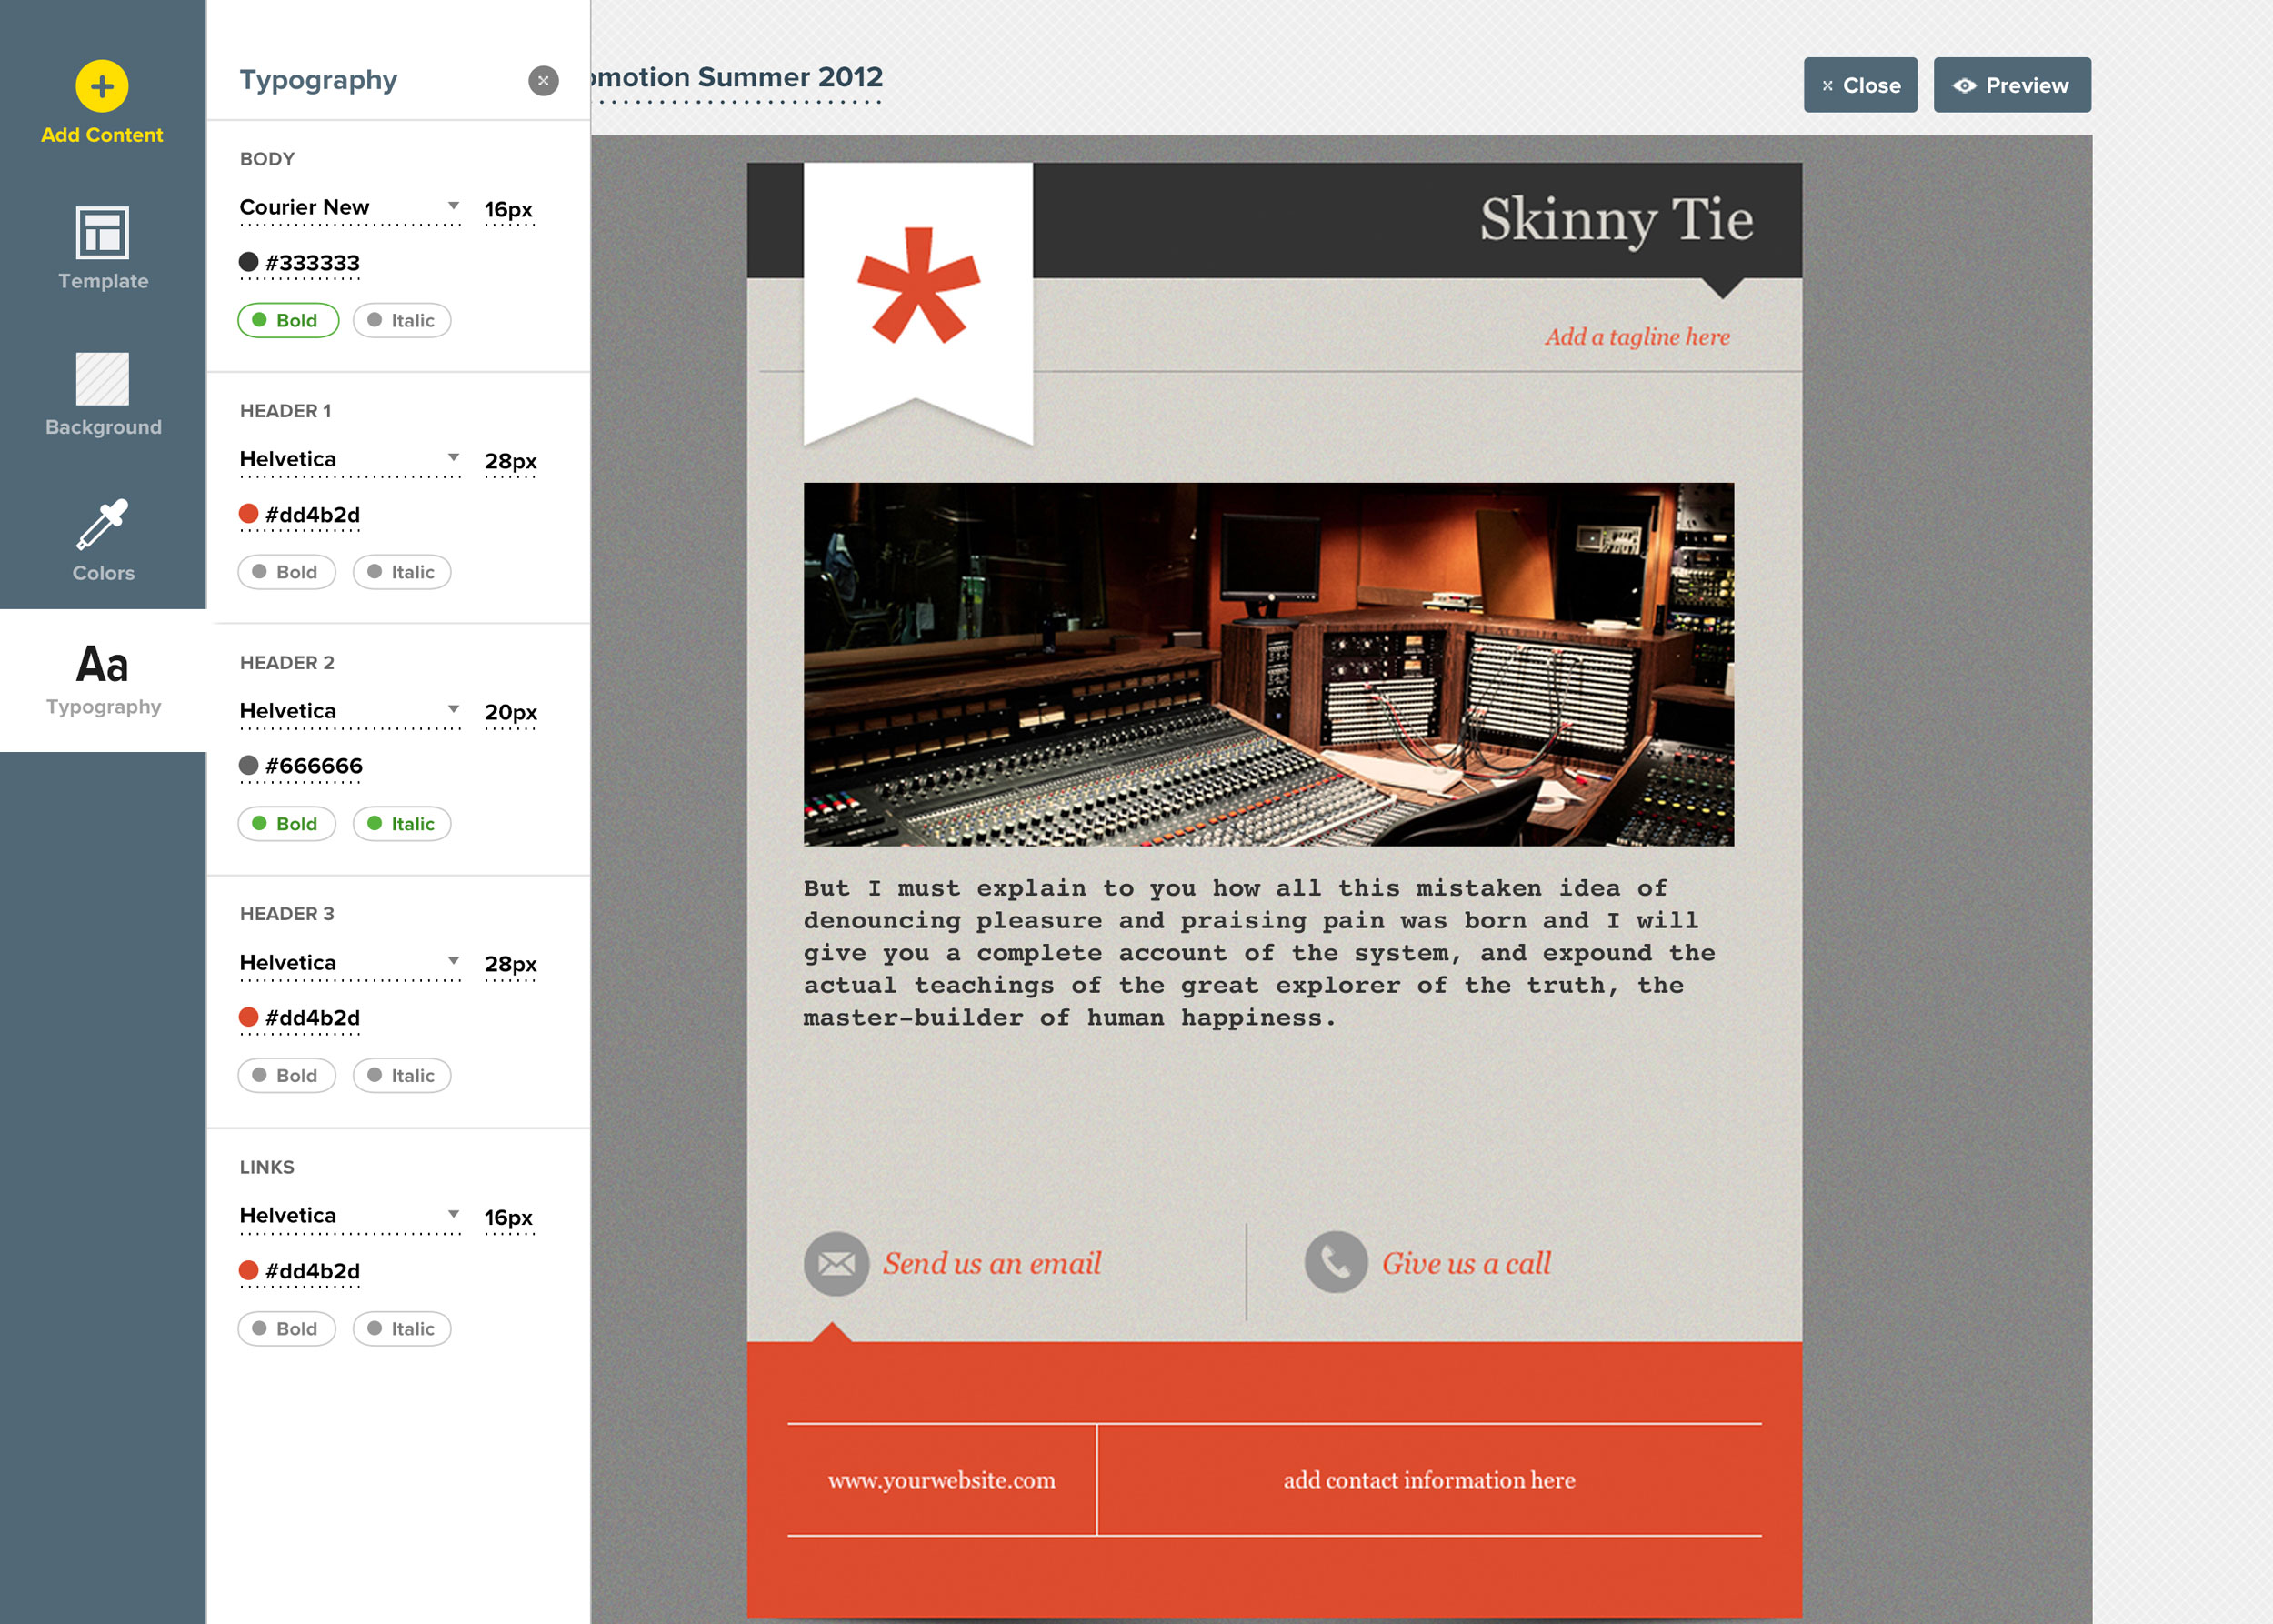Disable Bold for Body text

coord(288,320)
